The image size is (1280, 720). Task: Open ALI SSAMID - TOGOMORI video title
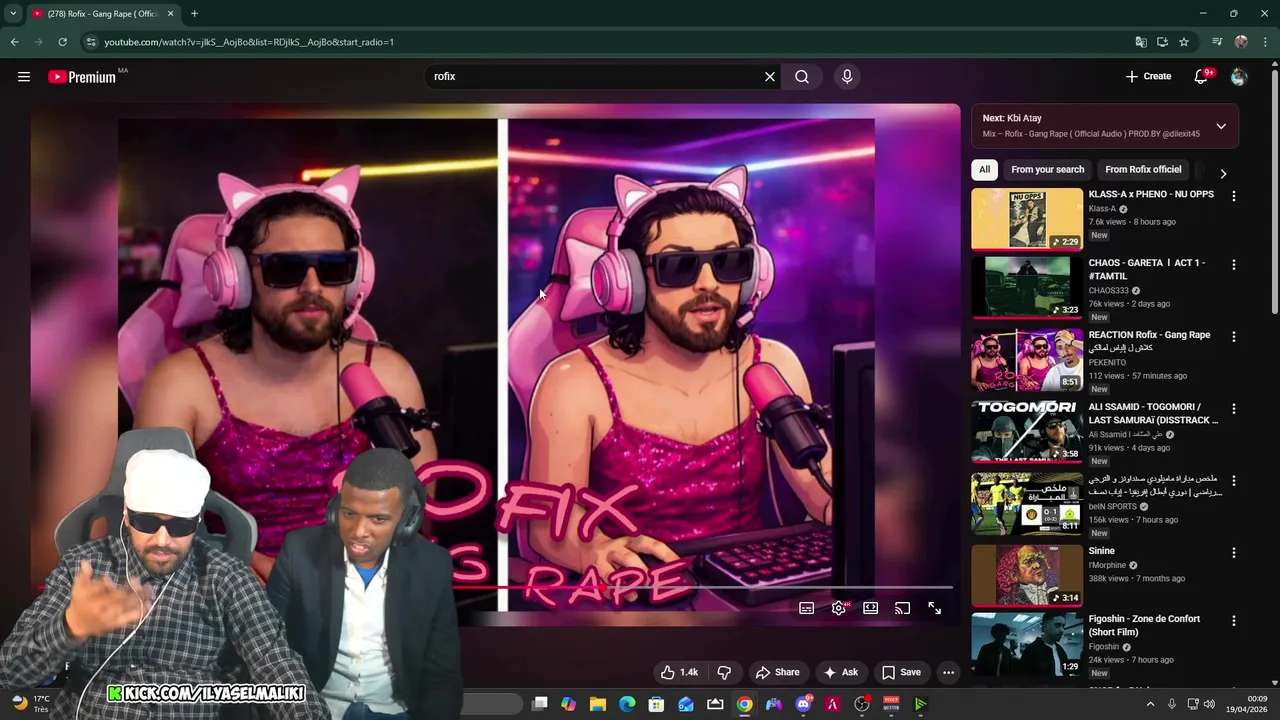click(1153, 413)
